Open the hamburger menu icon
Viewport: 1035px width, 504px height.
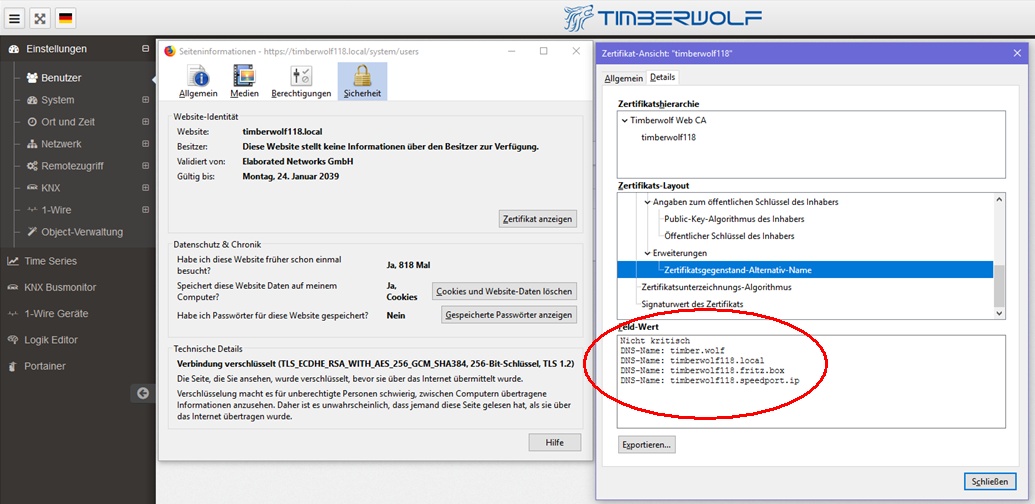[15, 18]
